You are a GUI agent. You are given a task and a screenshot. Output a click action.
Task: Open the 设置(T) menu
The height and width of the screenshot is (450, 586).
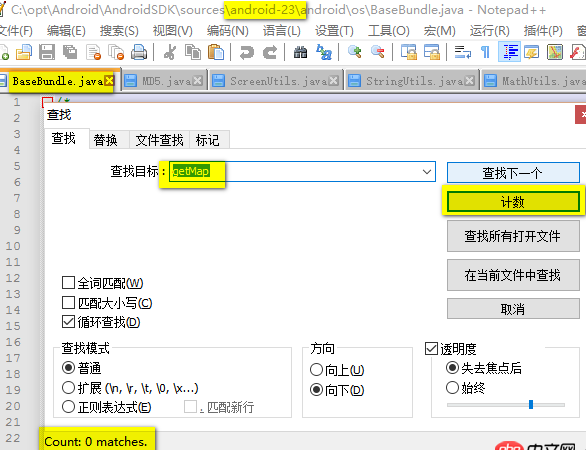pyautogui.click(x=334, y=30)
